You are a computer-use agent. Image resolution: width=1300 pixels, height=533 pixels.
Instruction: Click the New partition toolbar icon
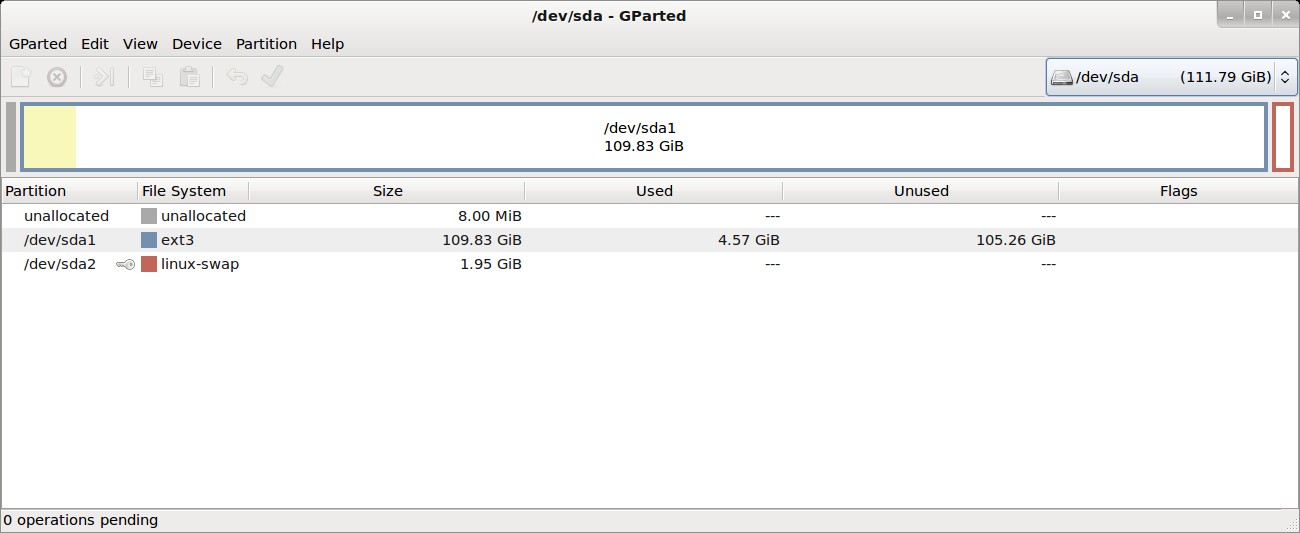click(x=21, y=77)
